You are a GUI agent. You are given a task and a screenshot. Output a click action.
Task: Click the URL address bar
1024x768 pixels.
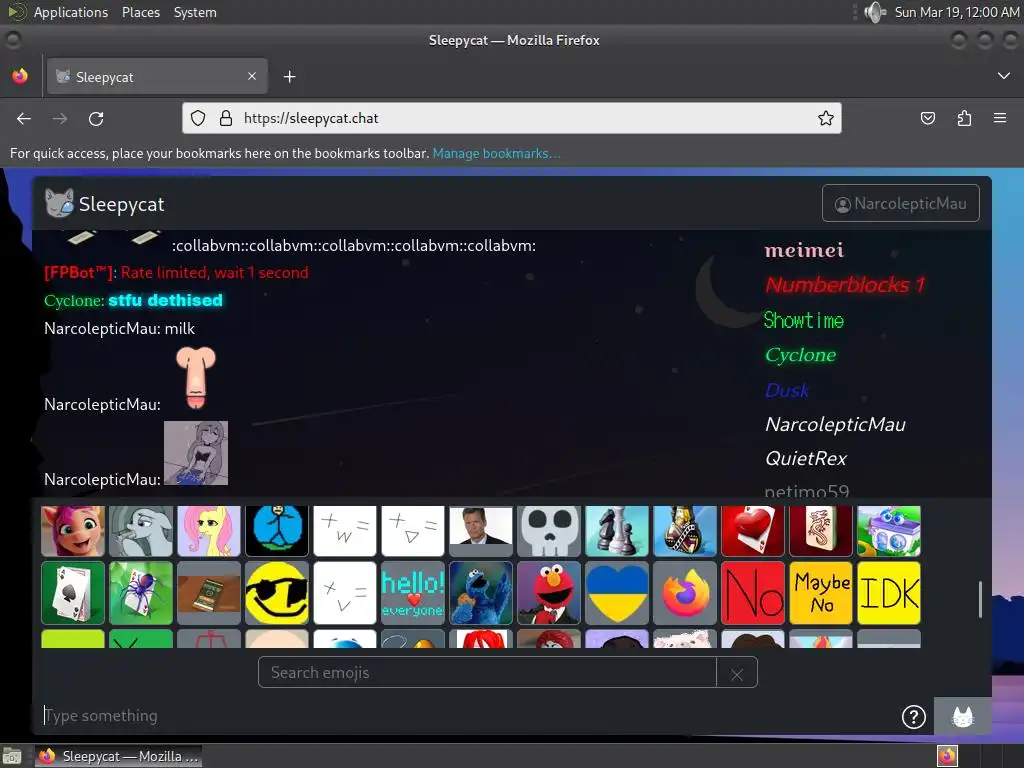coord(511,118)
